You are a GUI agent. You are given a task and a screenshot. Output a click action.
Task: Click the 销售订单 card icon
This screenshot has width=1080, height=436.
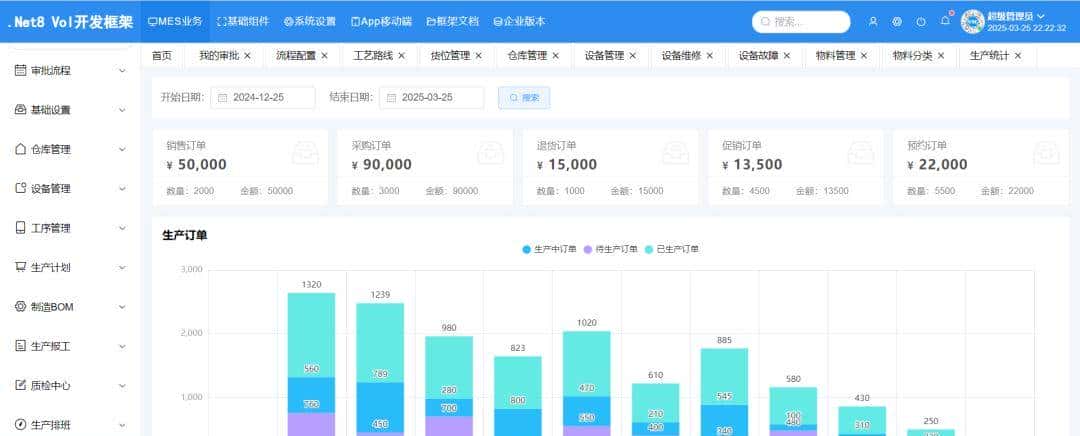[x=305, y=152]
